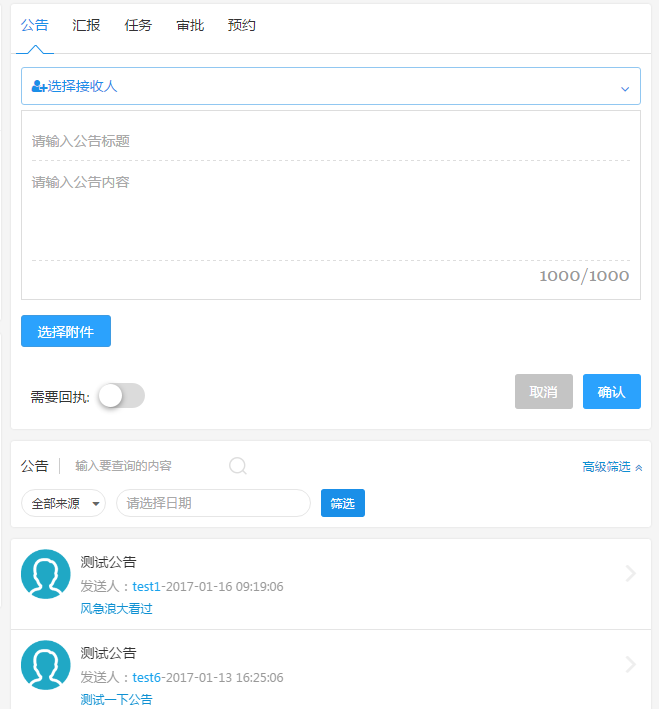Click the search magnifier icon
The image size is (659, 709).
tap(238, 466)
